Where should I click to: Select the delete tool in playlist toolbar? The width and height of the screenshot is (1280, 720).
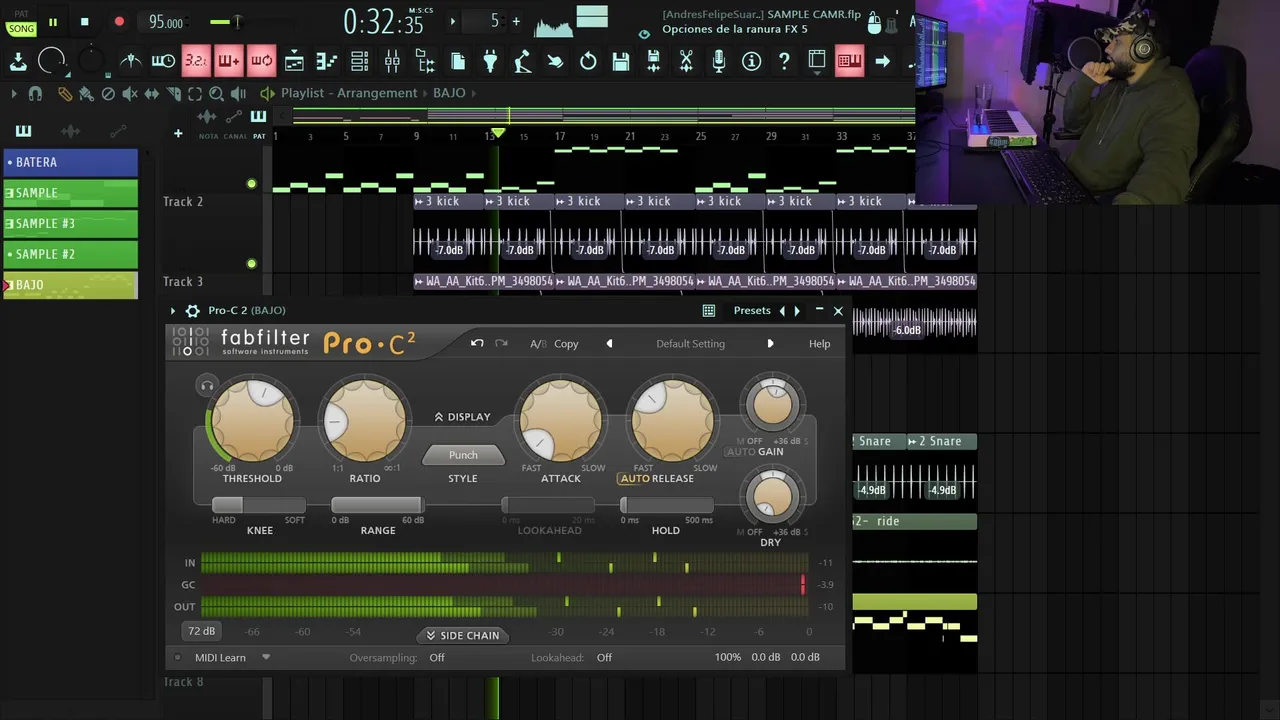[108, 94]
